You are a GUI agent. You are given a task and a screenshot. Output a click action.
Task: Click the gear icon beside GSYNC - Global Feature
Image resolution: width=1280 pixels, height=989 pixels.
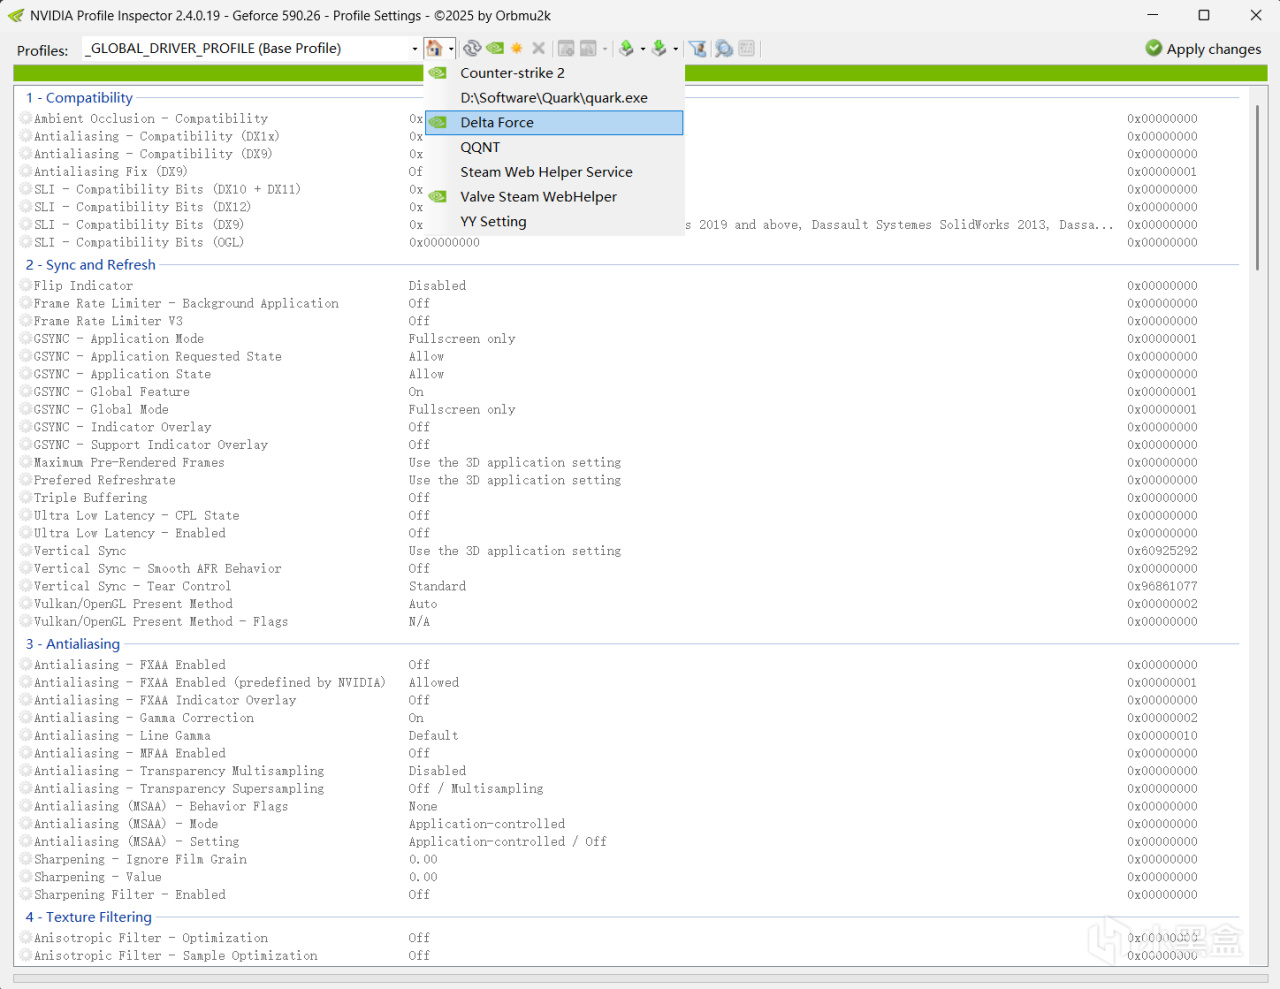click(26, 392)
